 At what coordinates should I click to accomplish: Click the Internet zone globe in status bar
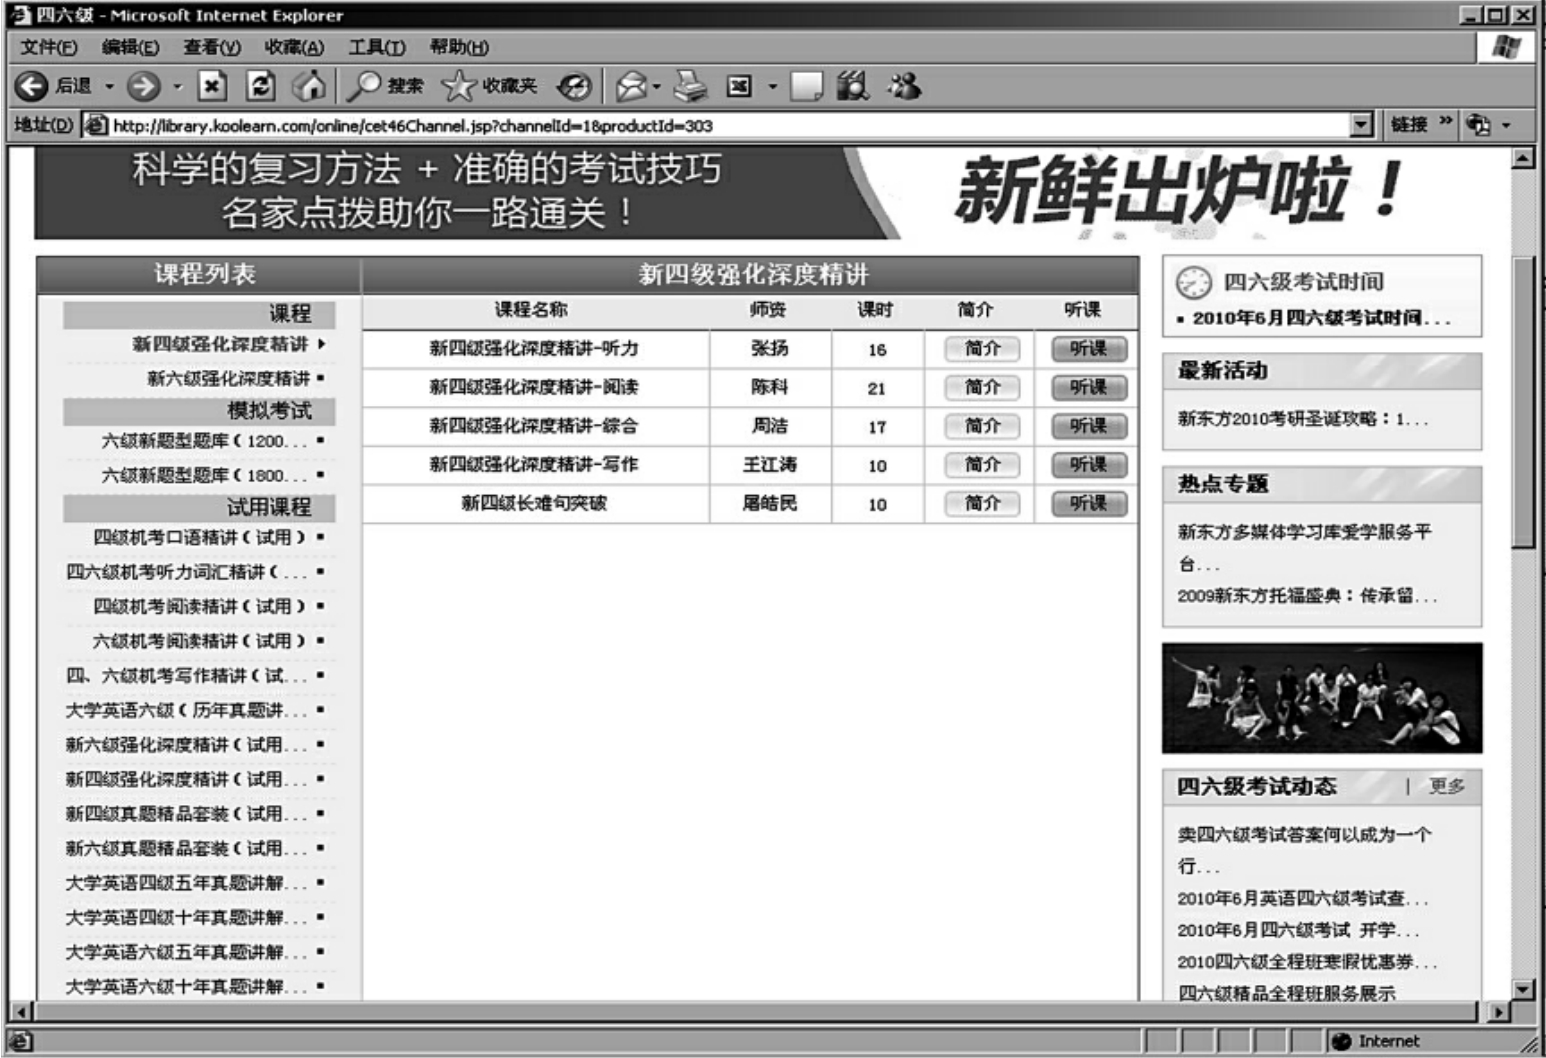click(1341, 1042)
